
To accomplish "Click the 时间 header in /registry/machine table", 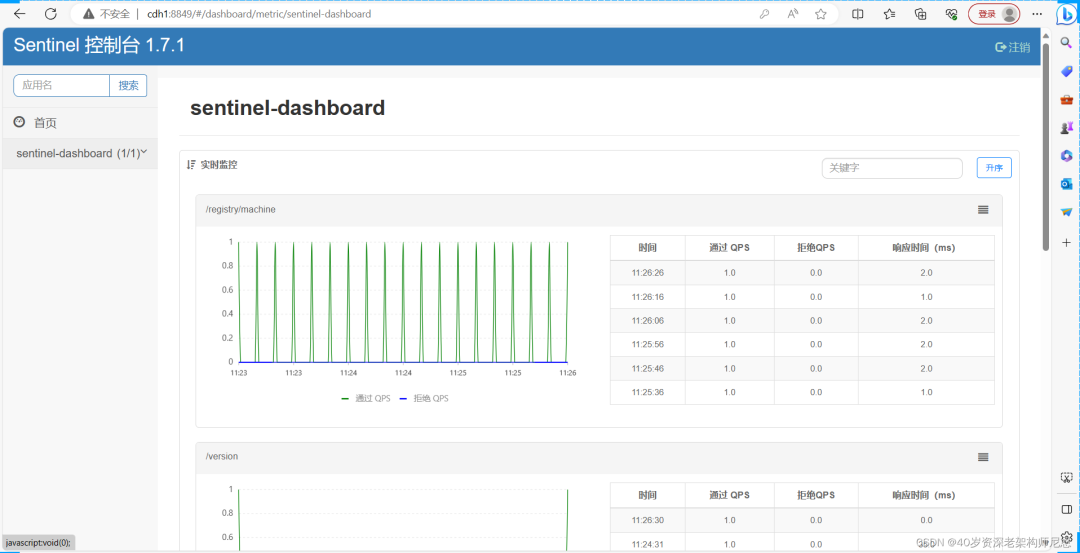I will pos(647,248).
